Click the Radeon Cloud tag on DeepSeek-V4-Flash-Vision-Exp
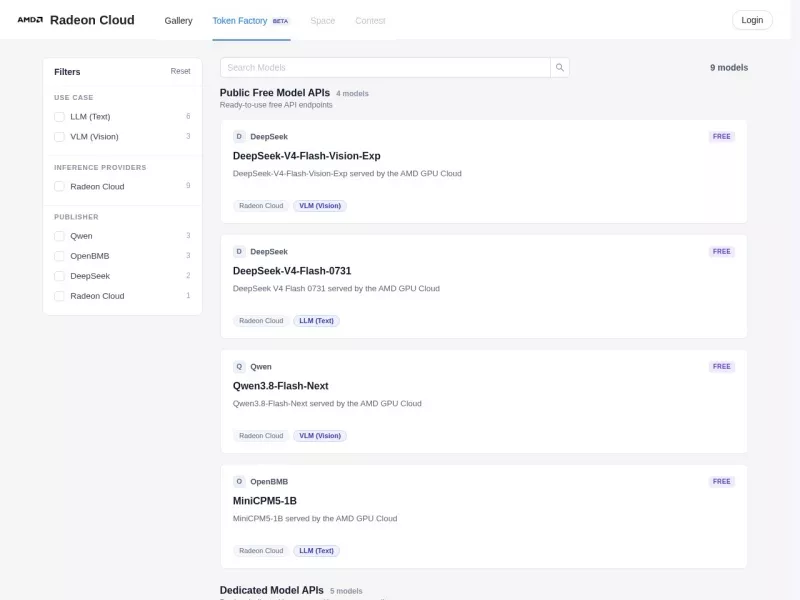The height and width of the screenshot is (600, 800). coord(261,206)
